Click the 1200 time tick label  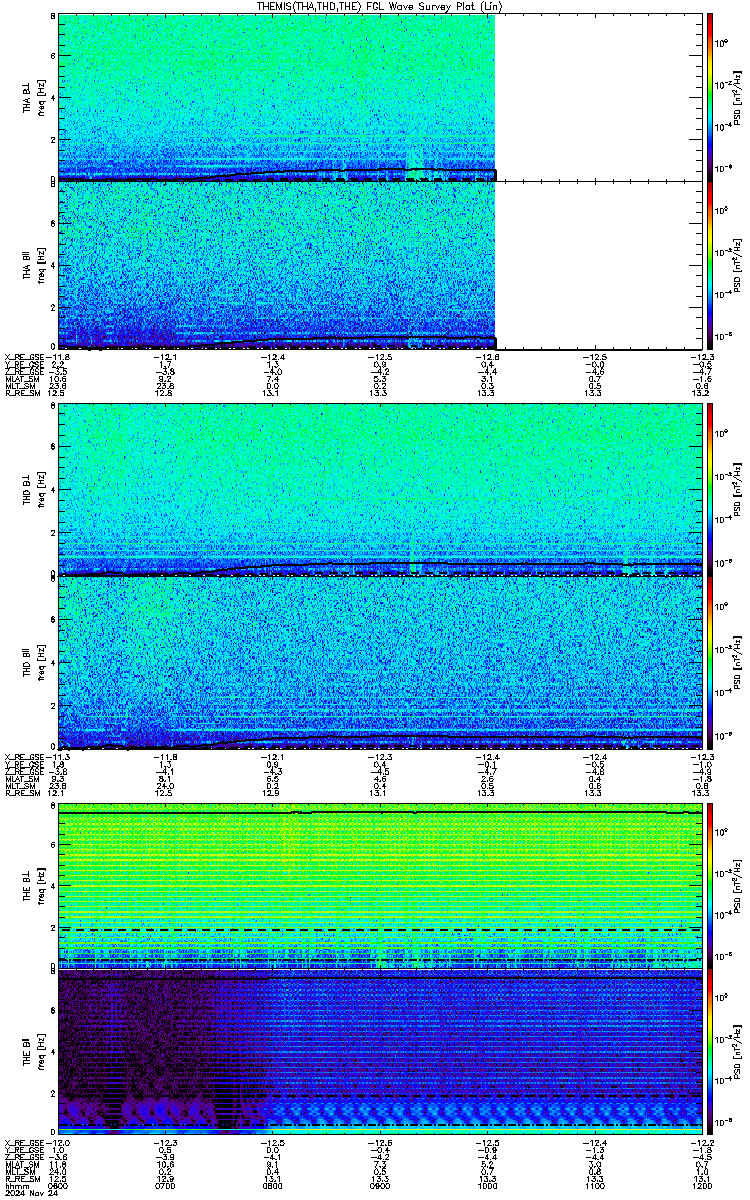point(700,1185)
